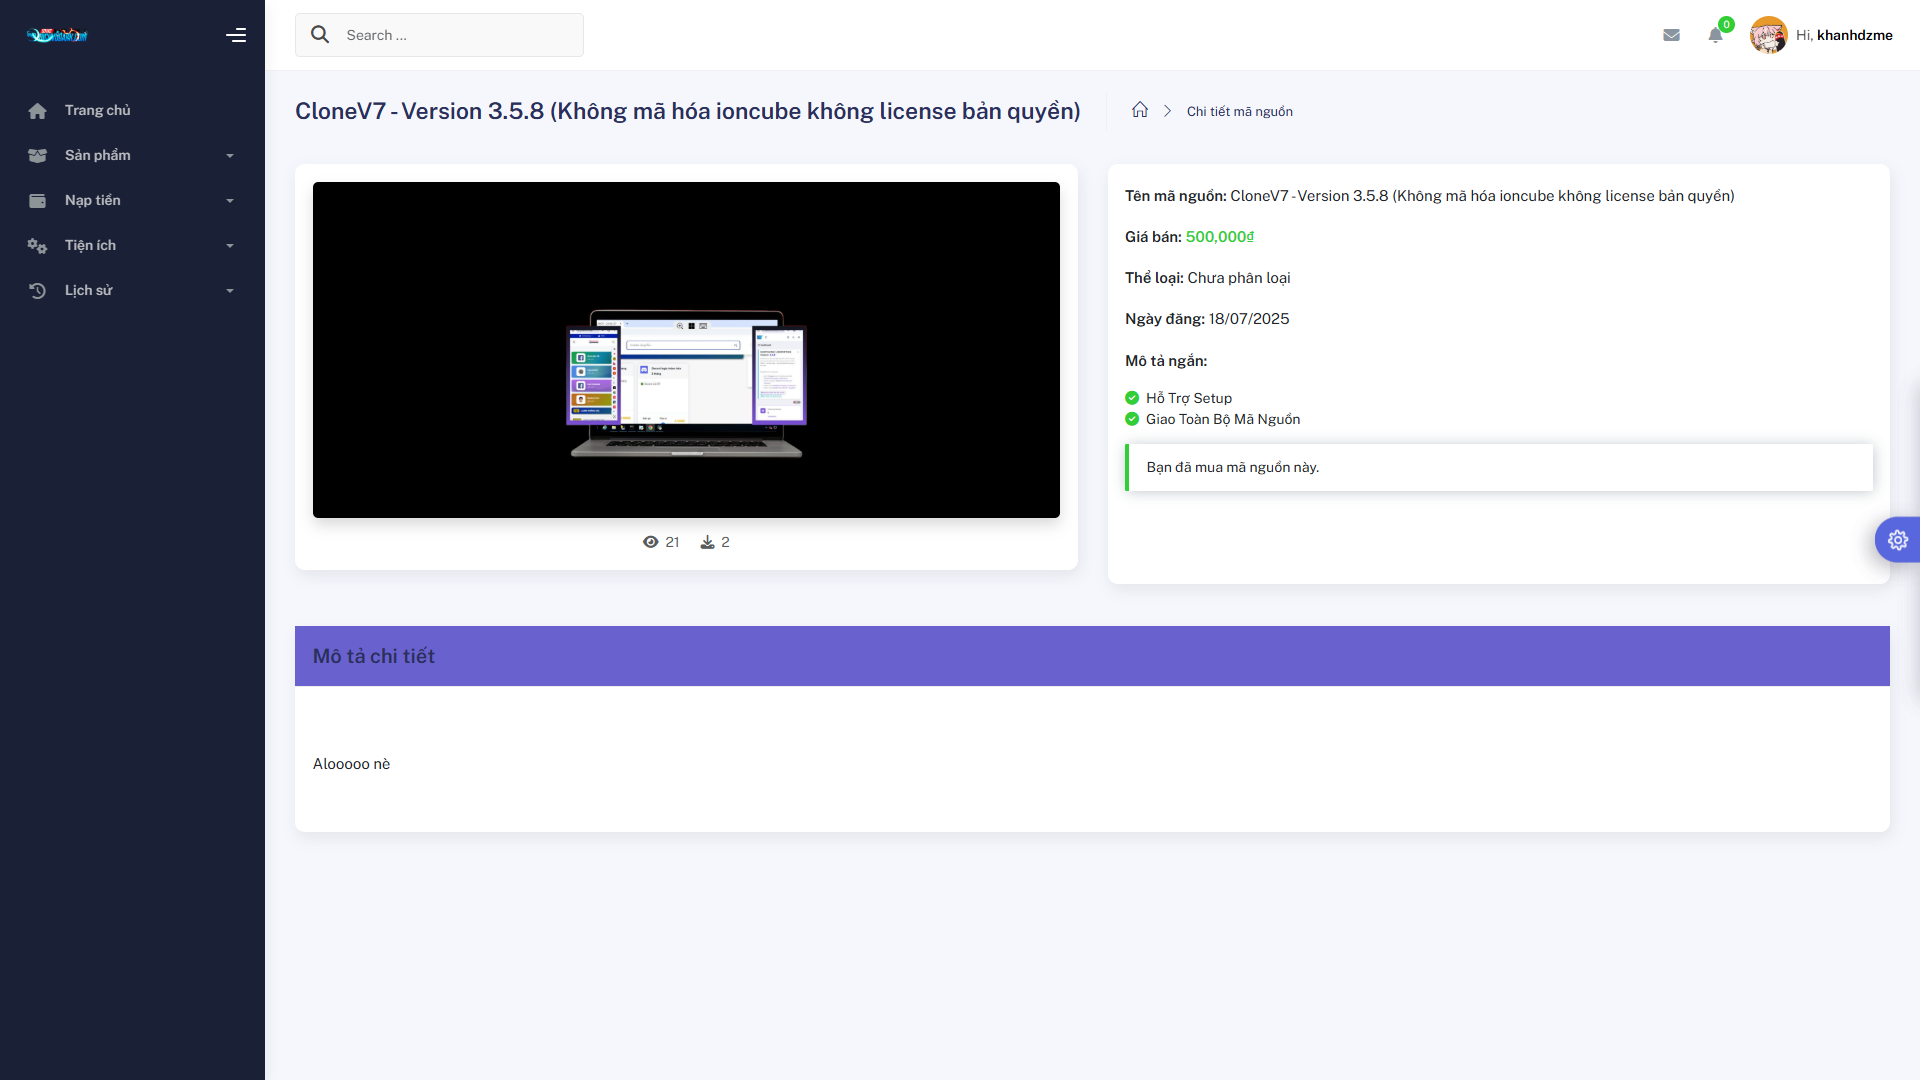Click the home breadcrumb icon
The image size is (1920, 1080).
click(1140, 110)
